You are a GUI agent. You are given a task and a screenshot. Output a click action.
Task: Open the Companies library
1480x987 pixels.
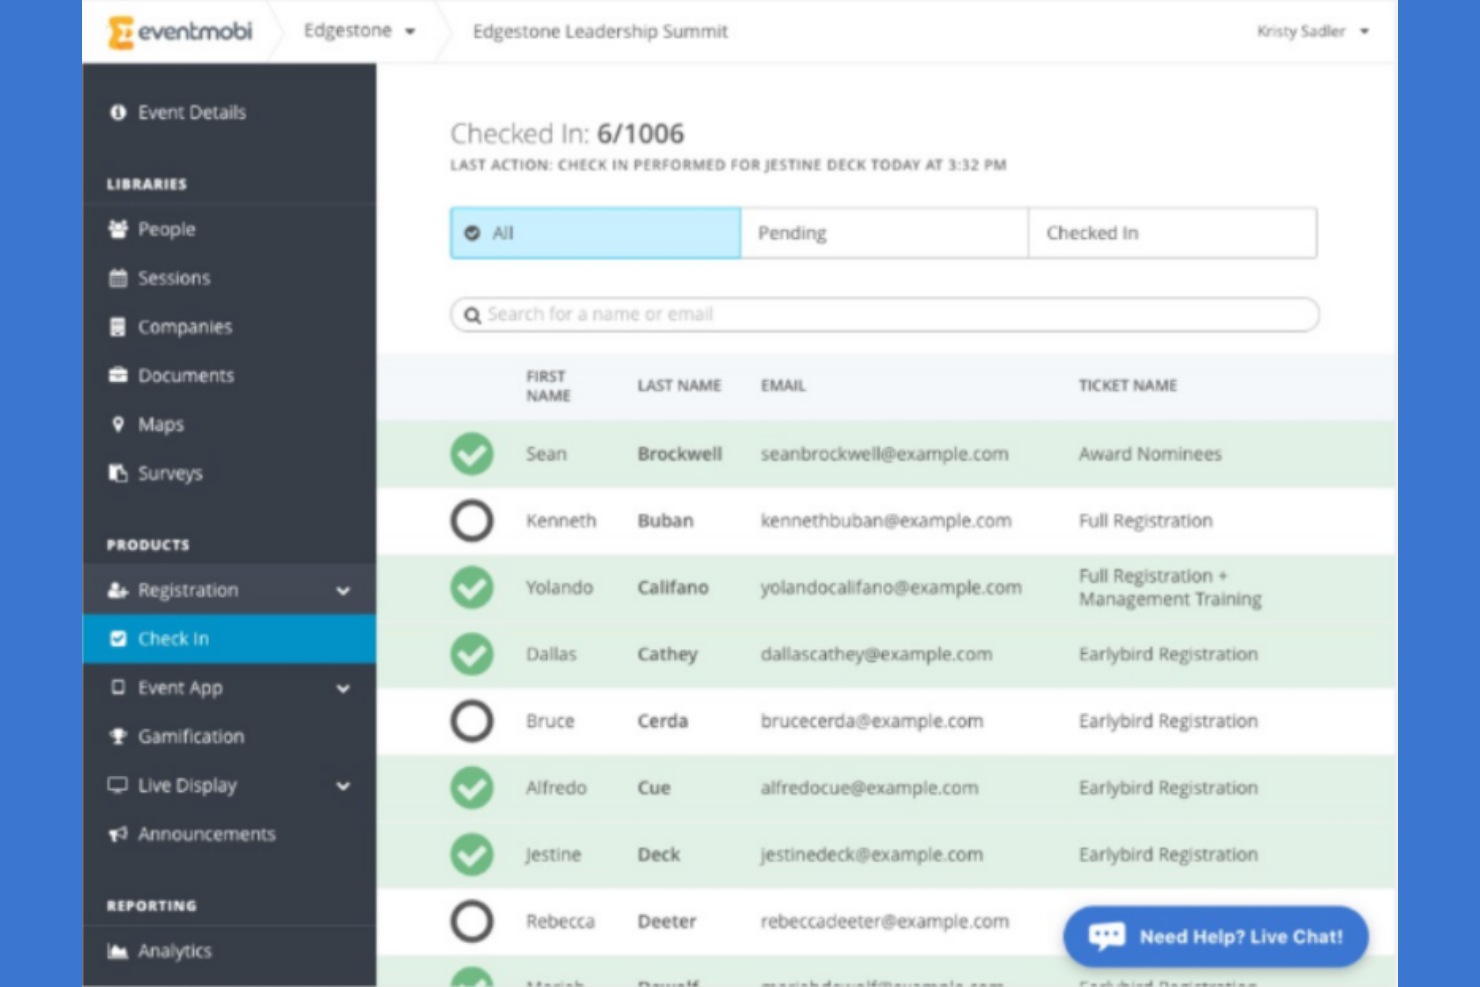184,327
